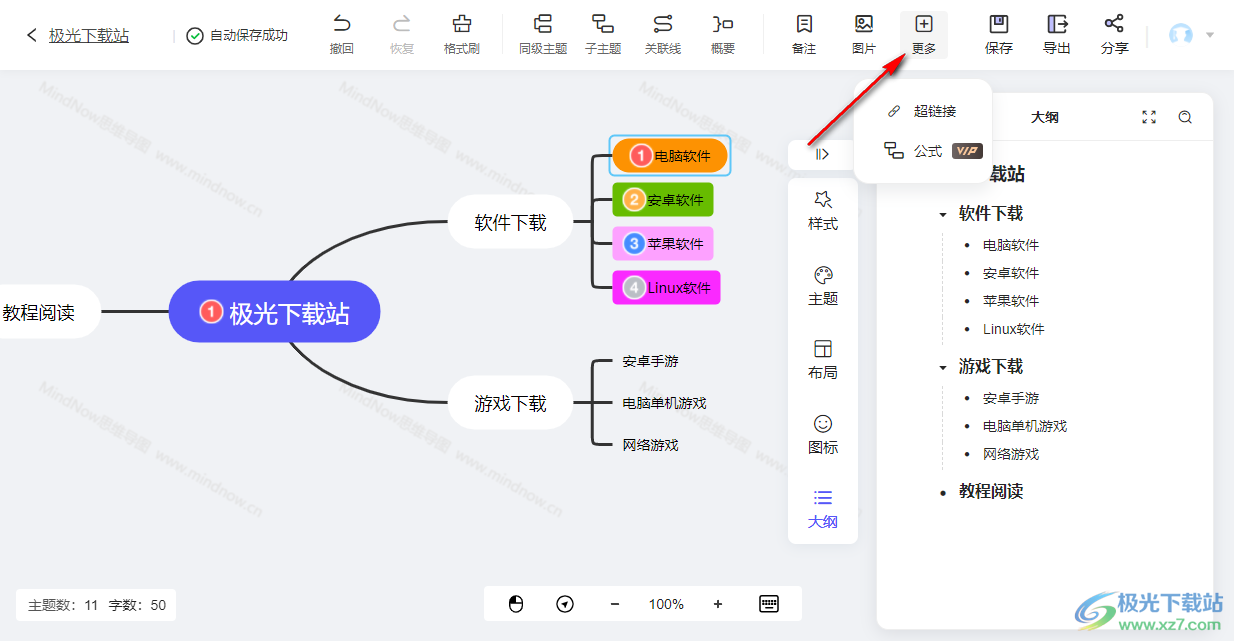Select 电脑单机游戏 in the outline
The height and width of the screenshot is (641, 1234).
coord(1025,426)
